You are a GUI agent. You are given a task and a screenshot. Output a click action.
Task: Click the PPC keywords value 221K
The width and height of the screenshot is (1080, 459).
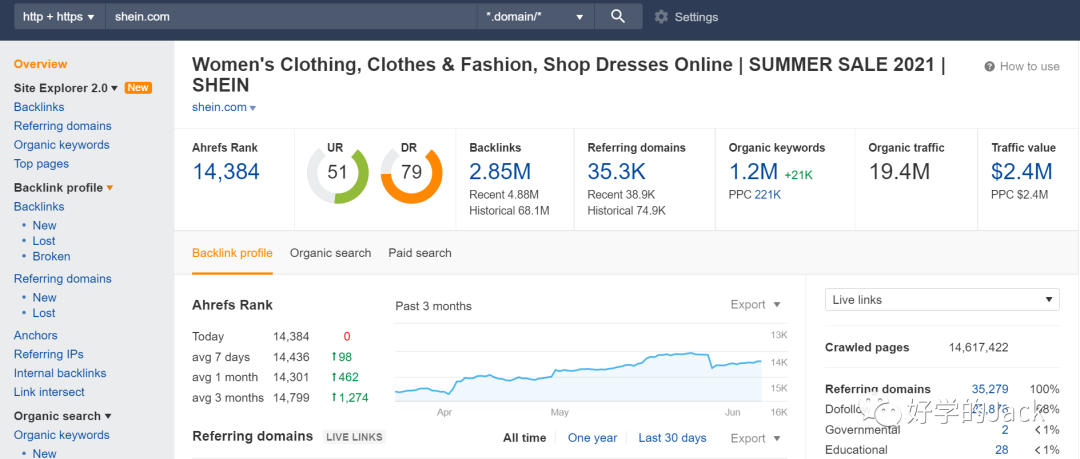(x=769, y=195)
